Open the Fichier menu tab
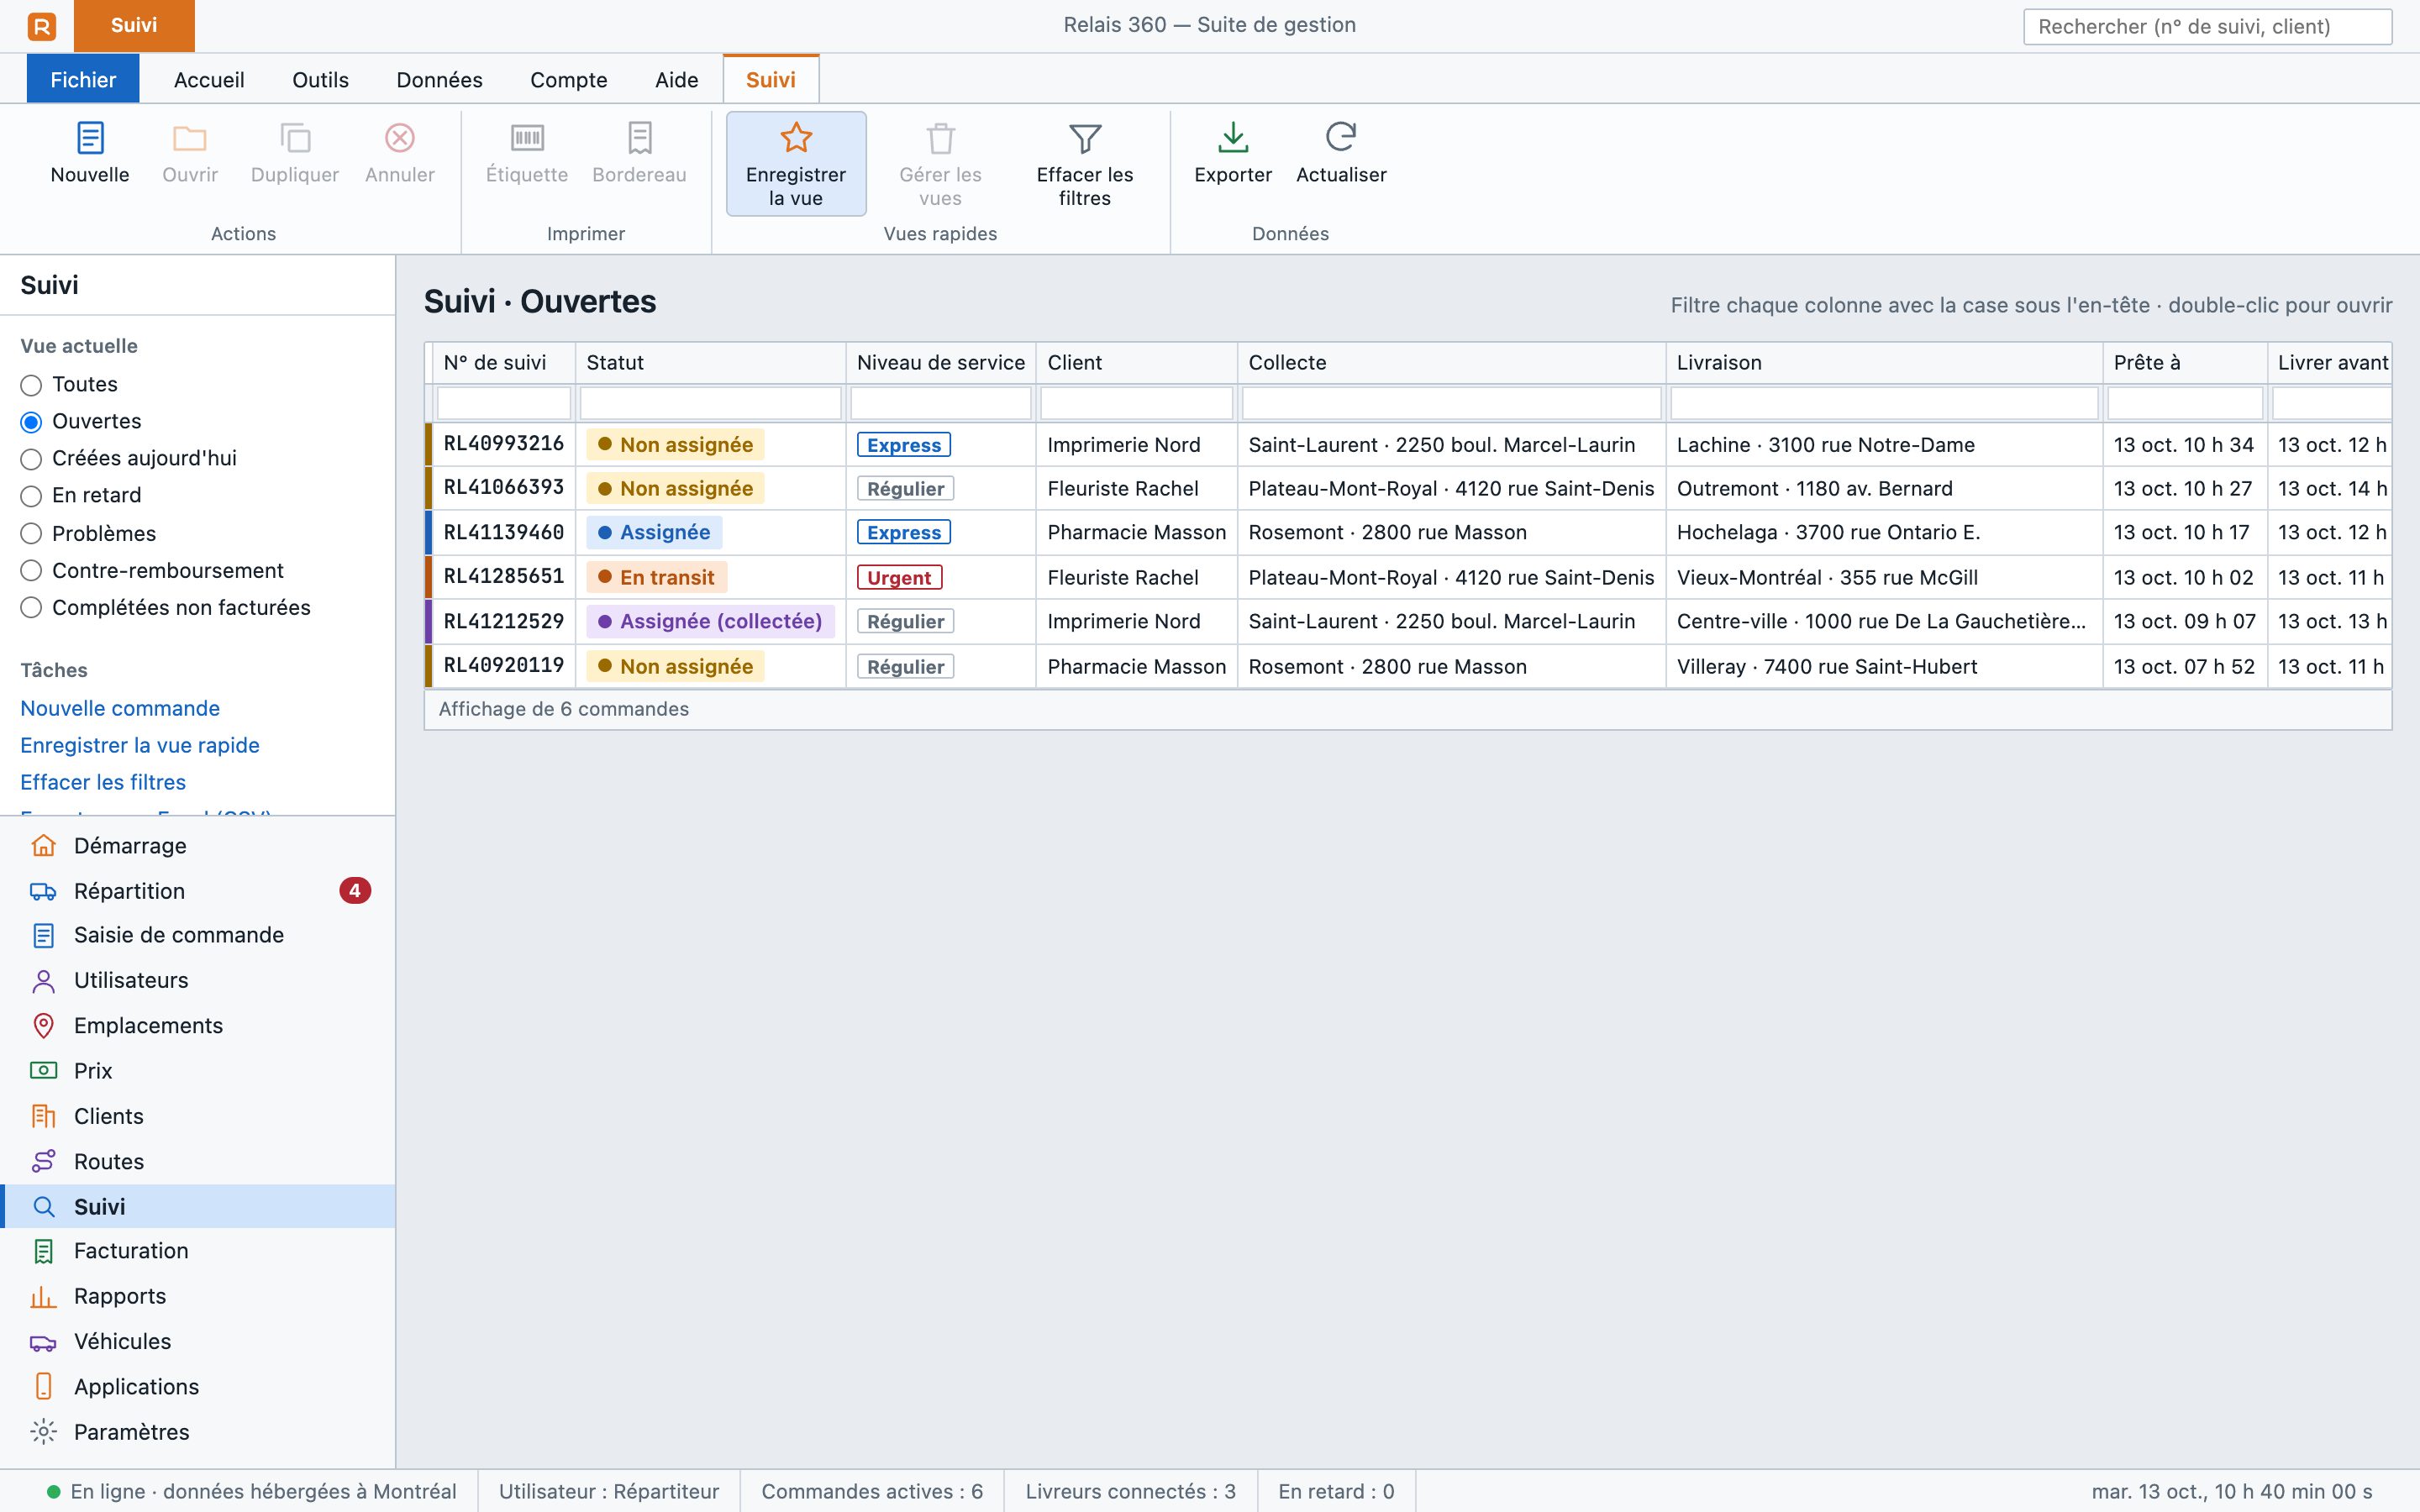Image resolution: width=2420 pixels, height=1512 pixels. point(83,80)
